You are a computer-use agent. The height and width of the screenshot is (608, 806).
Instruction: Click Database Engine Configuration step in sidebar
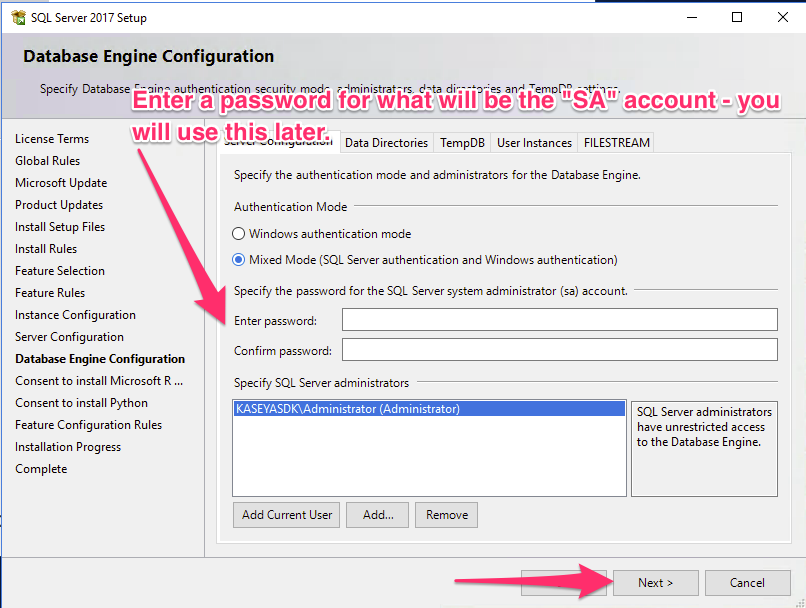coord(100,359)
